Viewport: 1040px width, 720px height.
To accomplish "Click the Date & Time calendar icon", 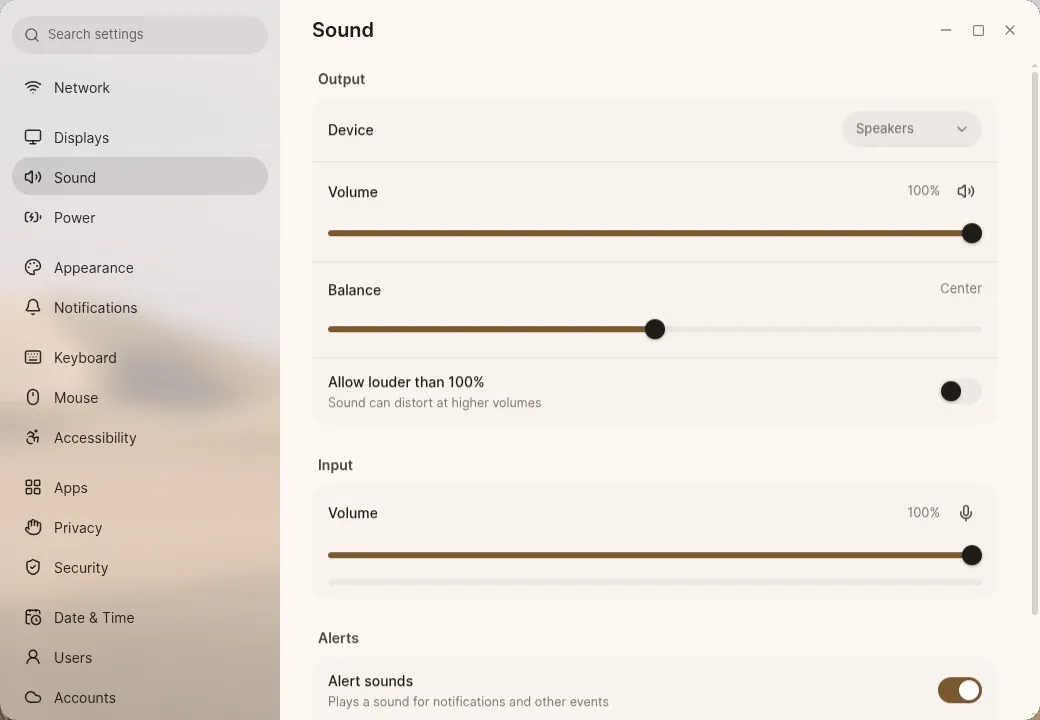I will pyautogui.click(x=32, y=617).
